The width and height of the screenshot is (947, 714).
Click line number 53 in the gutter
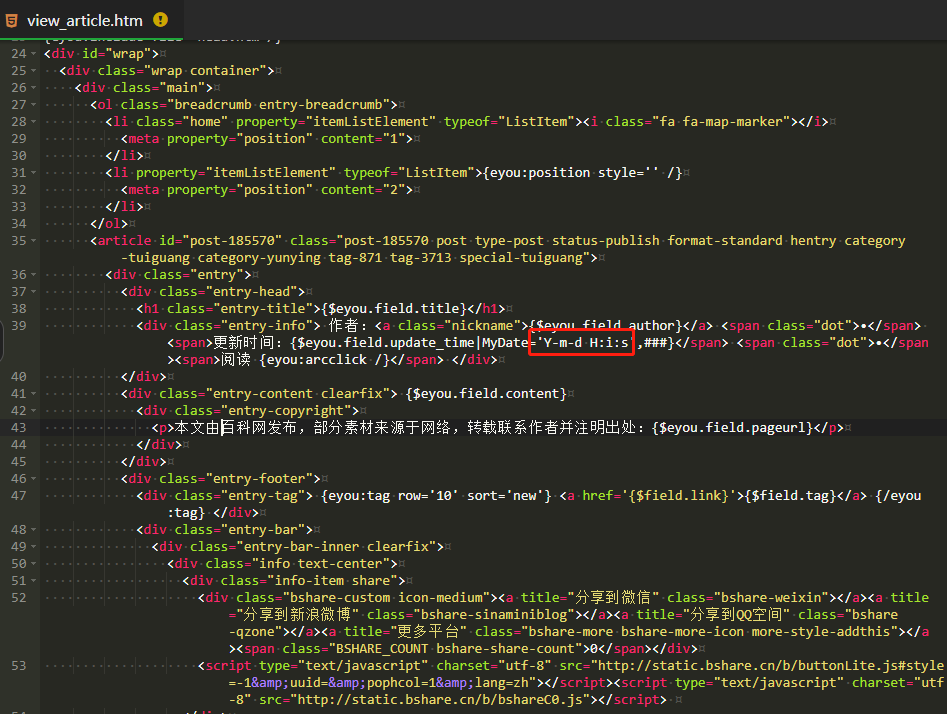tap(18, 665)
